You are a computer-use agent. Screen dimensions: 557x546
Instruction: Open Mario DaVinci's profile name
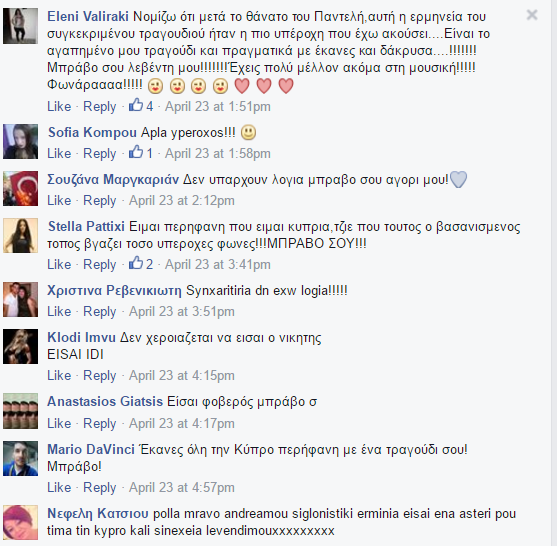click(x=91, y=449)
